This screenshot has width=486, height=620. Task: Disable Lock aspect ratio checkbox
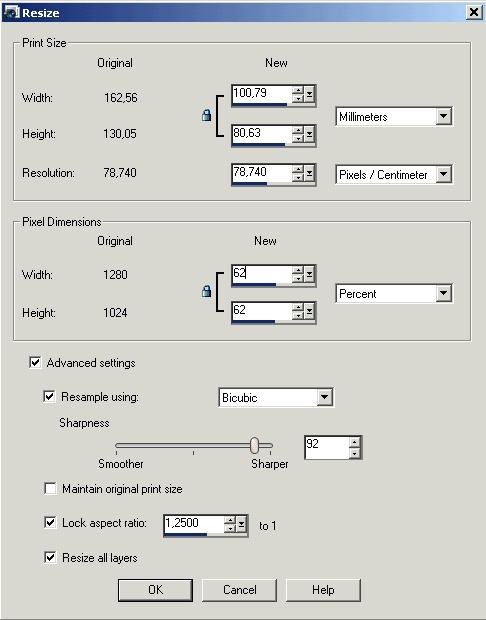click(x=50, y=523)
